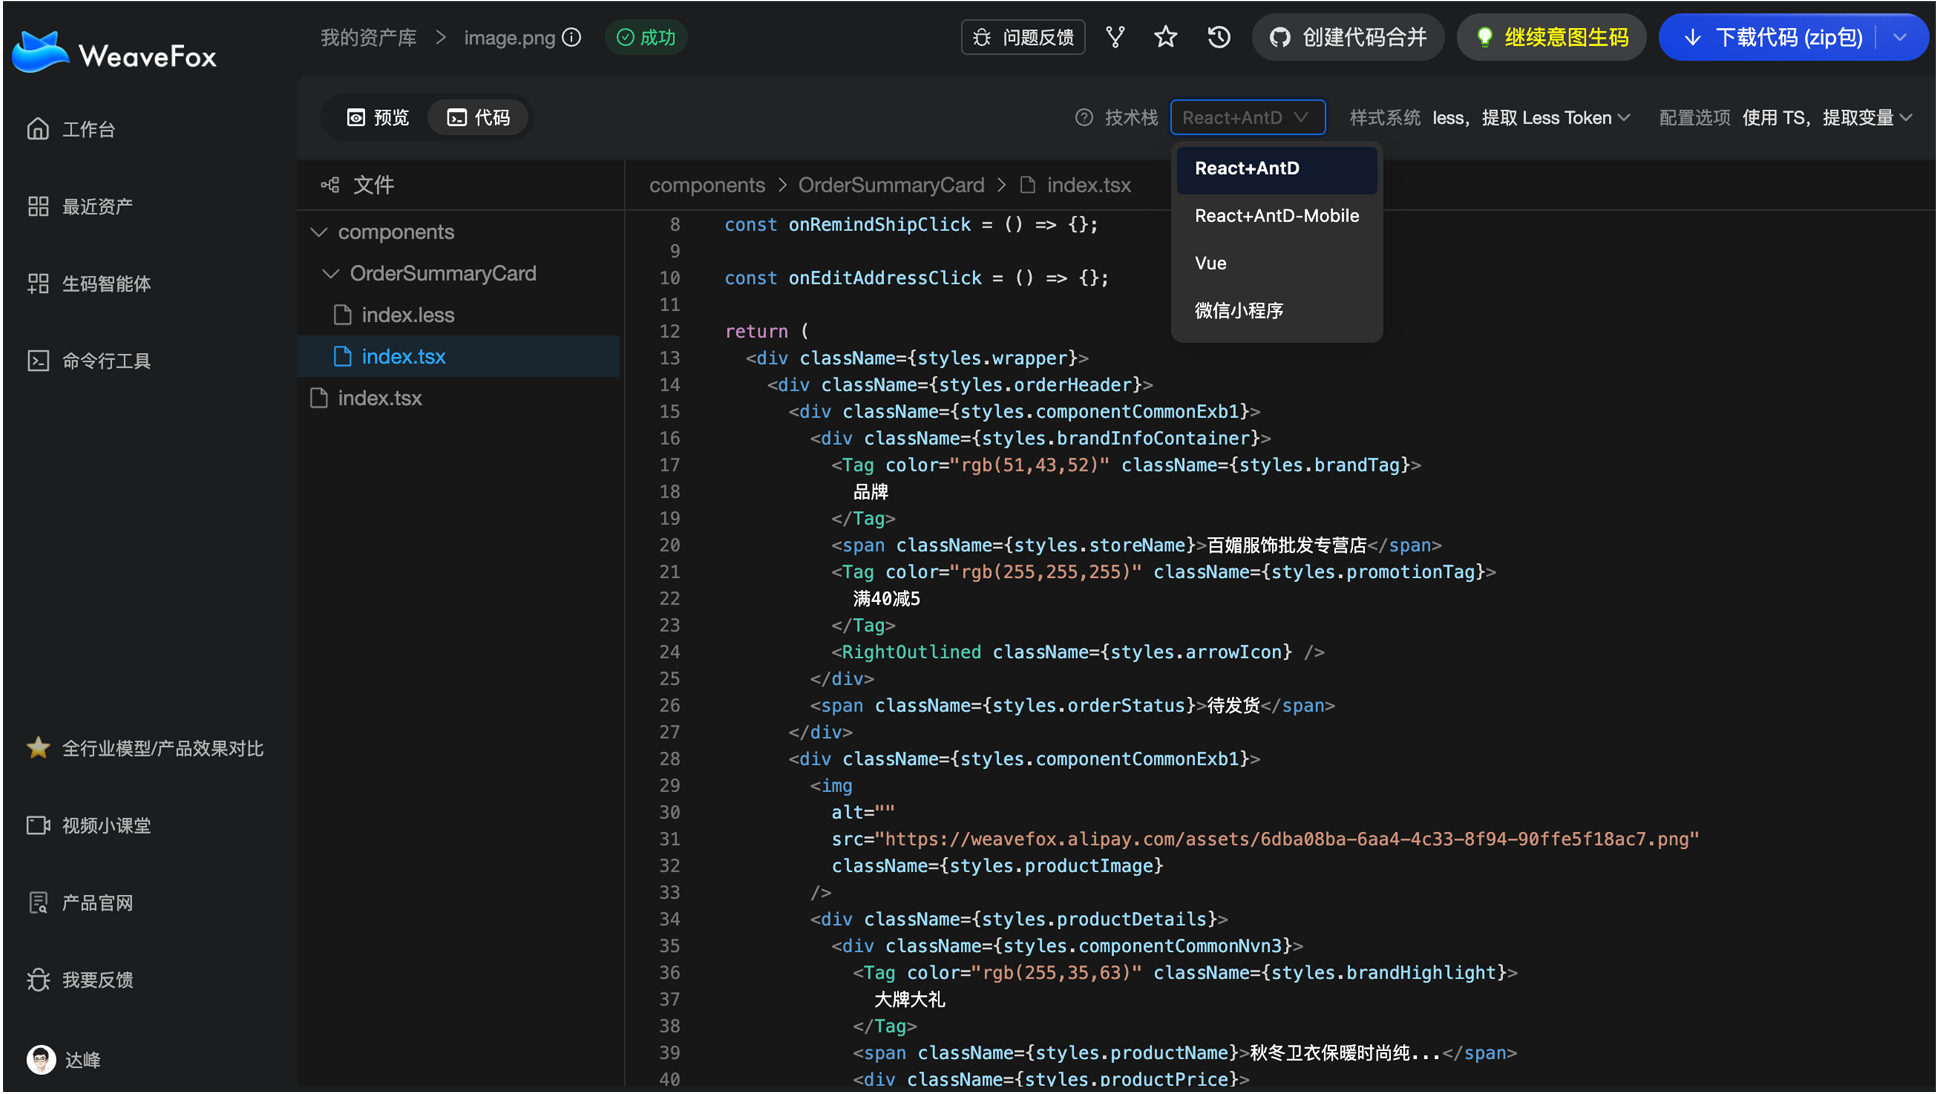This screenshot has height=1094, width=1940.
Task: Click the help icon beside 技术栈
Action: click(x=1084, y=117)
